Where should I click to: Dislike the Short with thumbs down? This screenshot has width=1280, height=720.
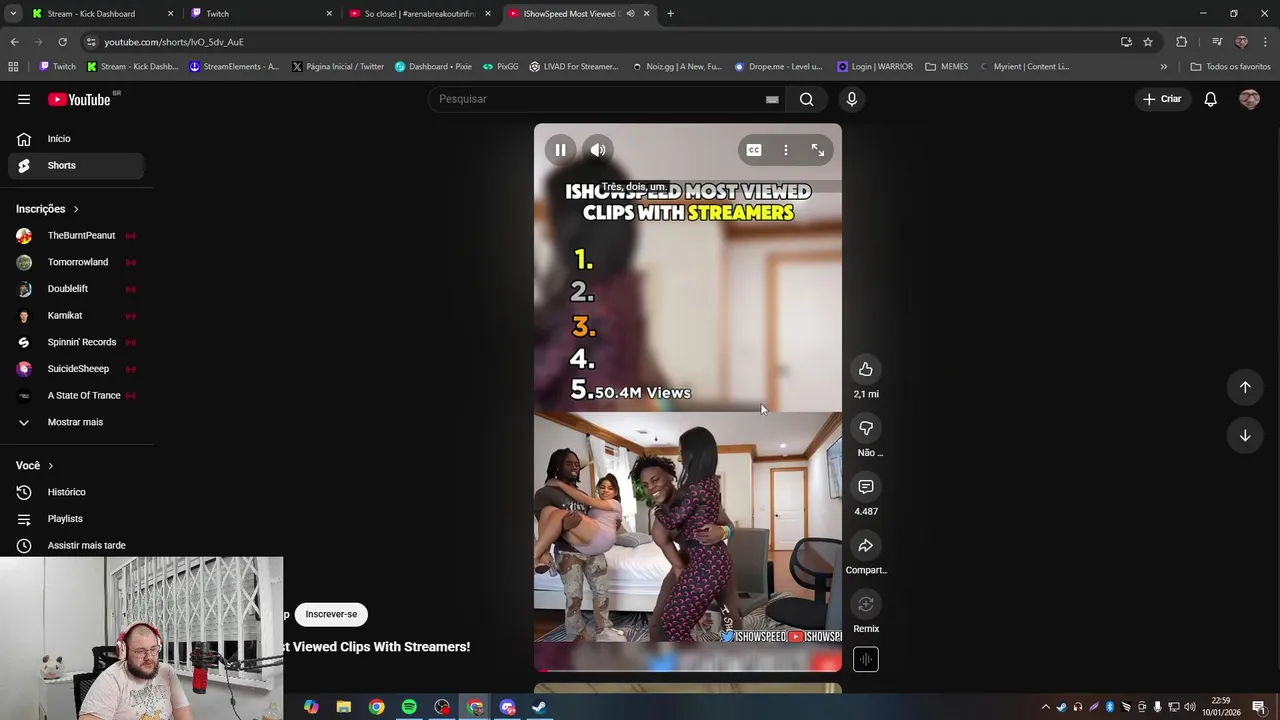pos(866,428)
